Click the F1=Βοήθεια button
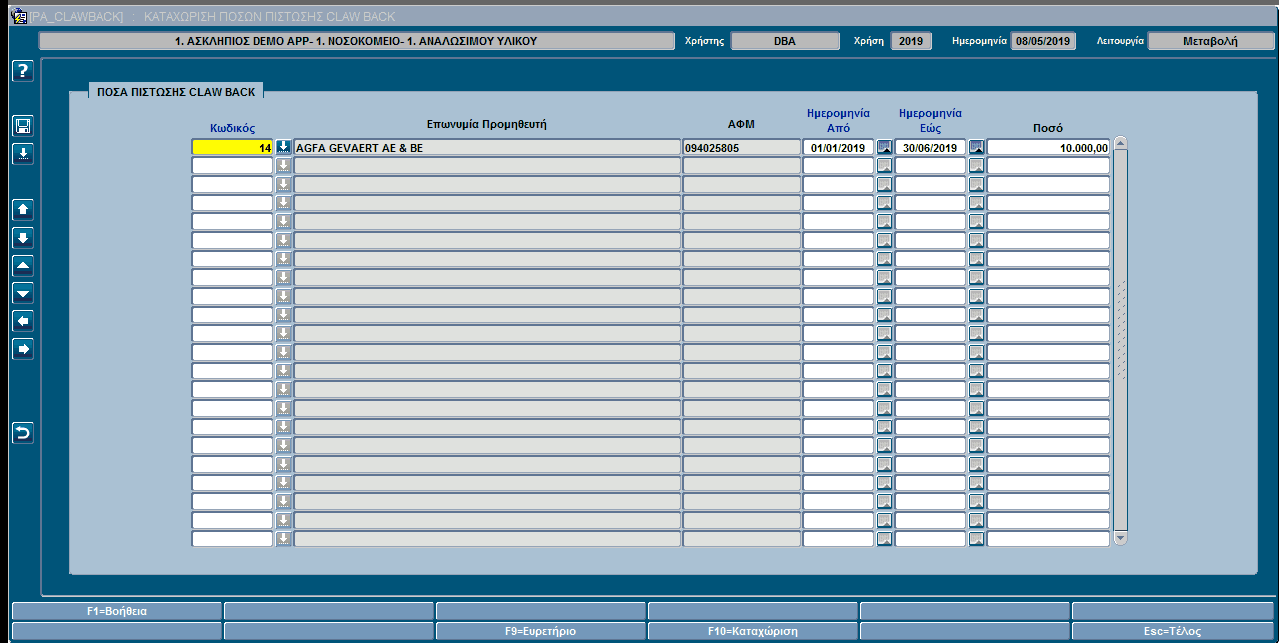 tap(117, 610)
